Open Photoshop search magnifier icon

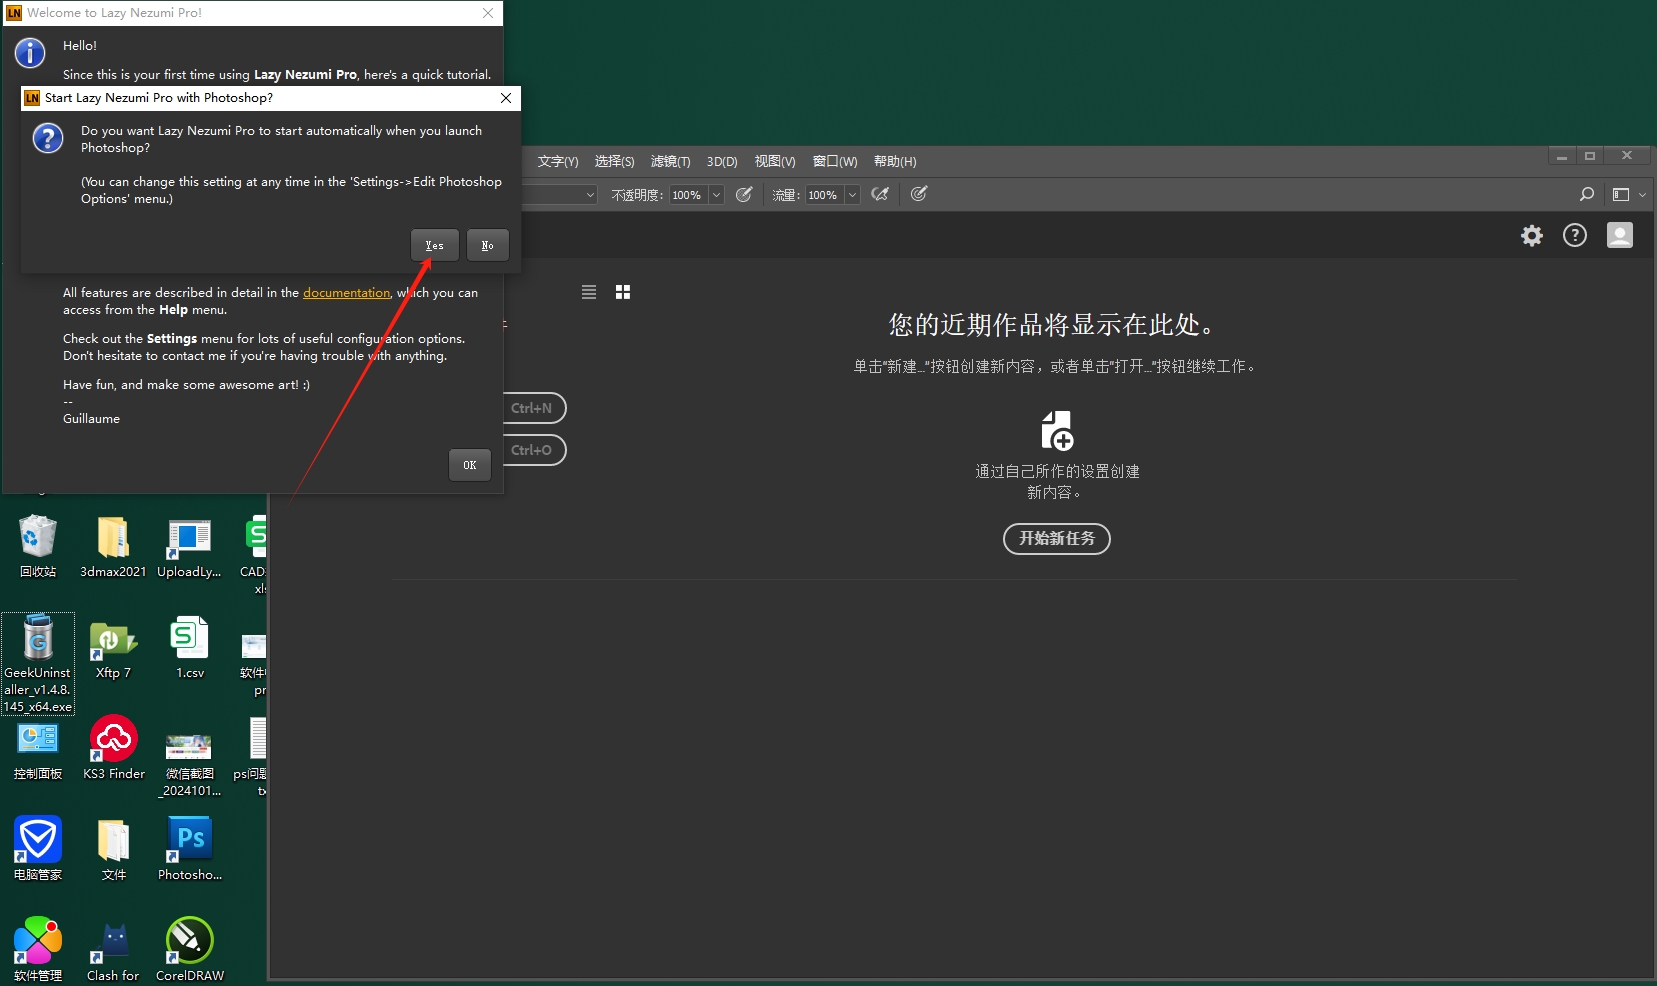(x=1586, y=195)
